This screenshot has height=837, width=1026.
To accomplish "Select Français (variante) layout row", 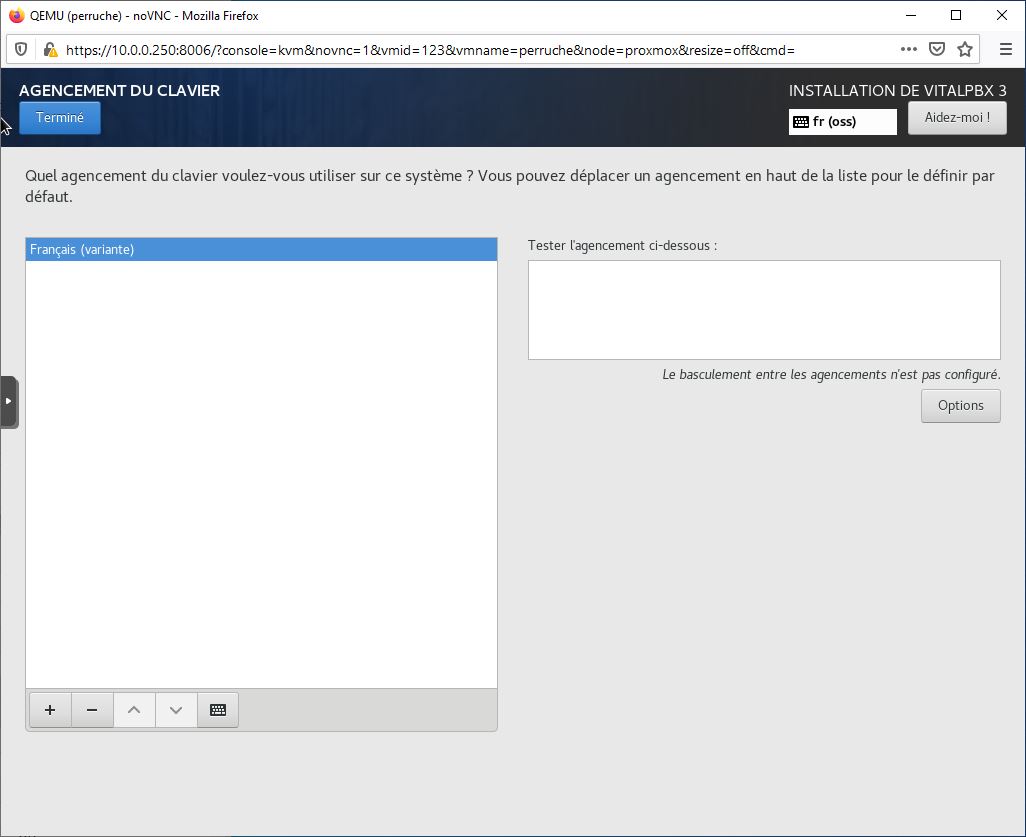I will (261, 249).
